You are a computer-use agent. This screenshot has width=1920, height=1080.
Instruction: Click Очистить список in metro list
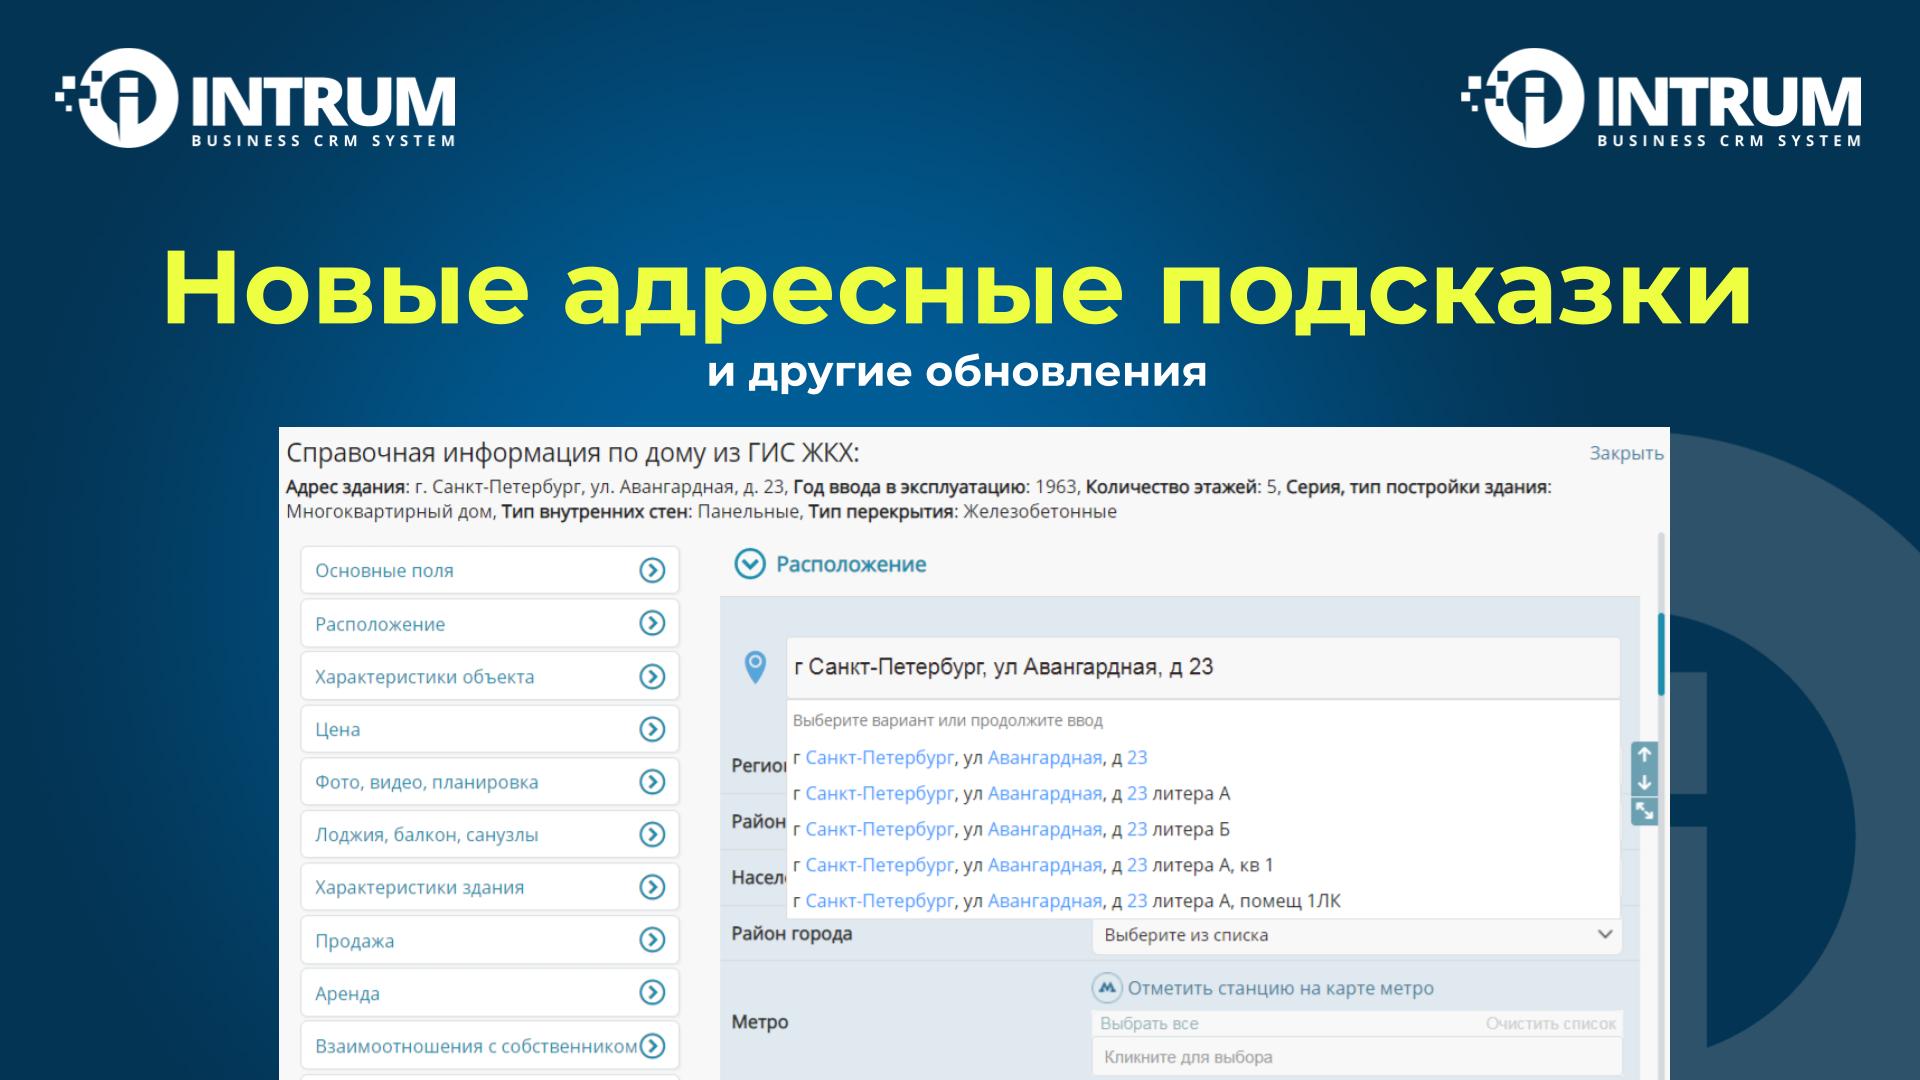click(1551, 1023)
